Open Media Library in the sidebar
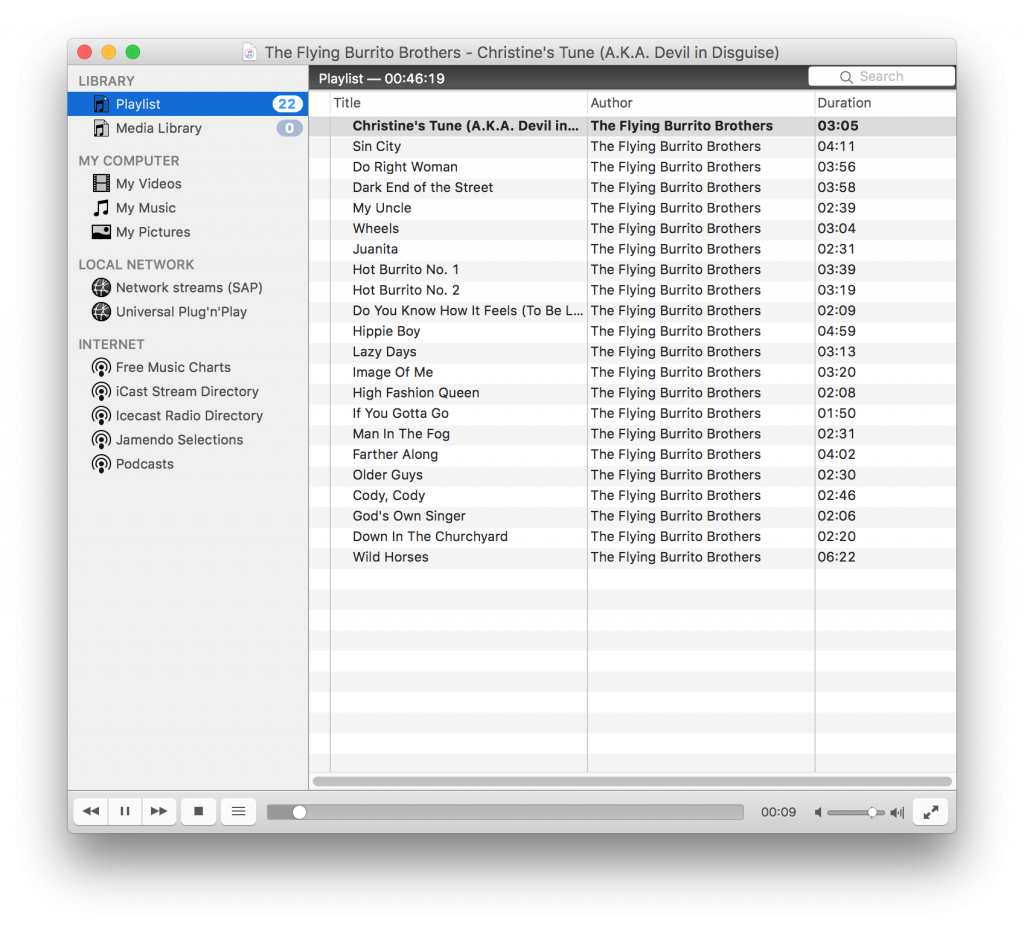 point(188,128)
